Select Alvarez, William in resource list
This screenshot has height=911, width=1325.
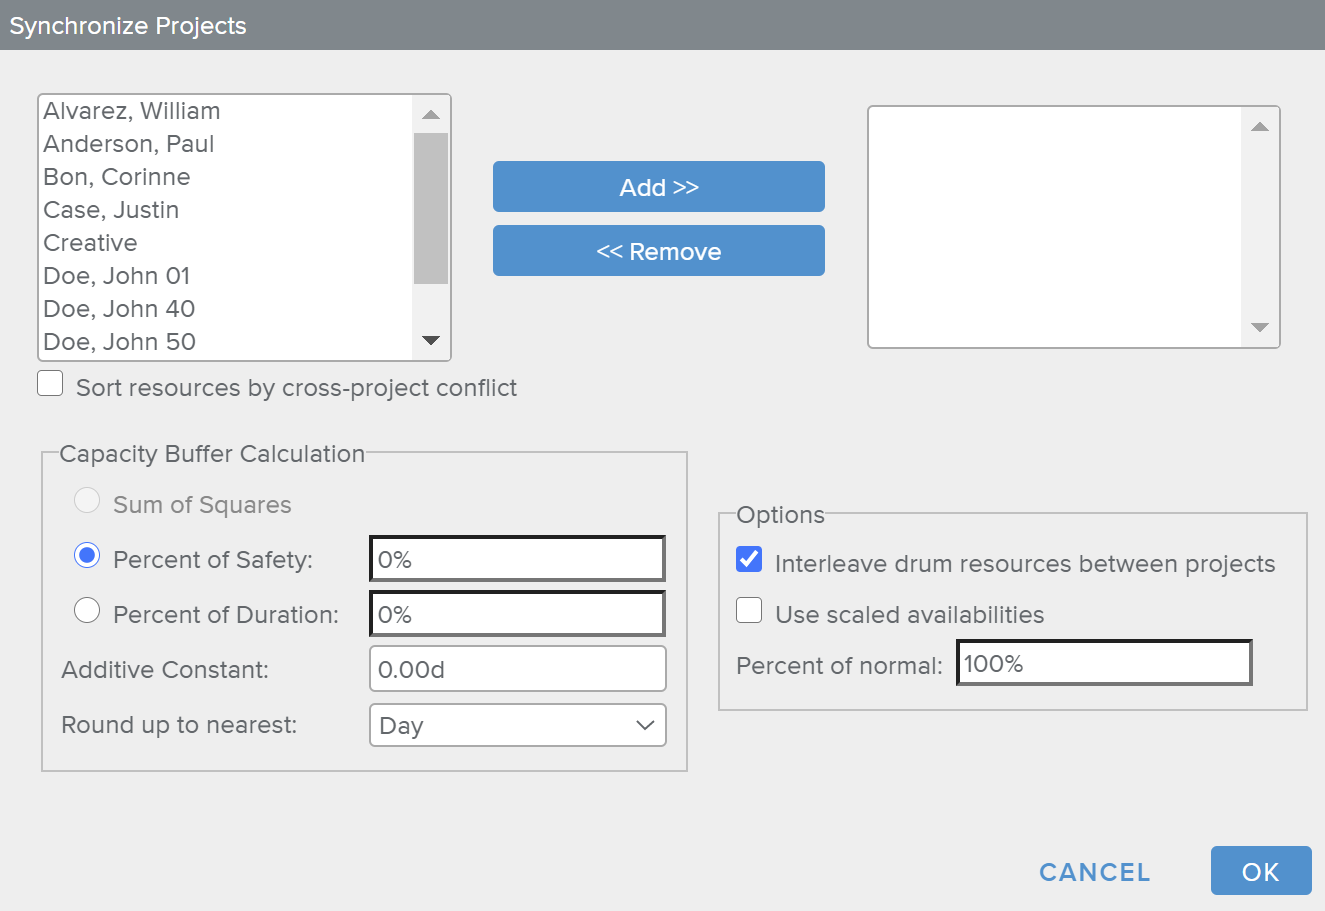coord(132,111)
